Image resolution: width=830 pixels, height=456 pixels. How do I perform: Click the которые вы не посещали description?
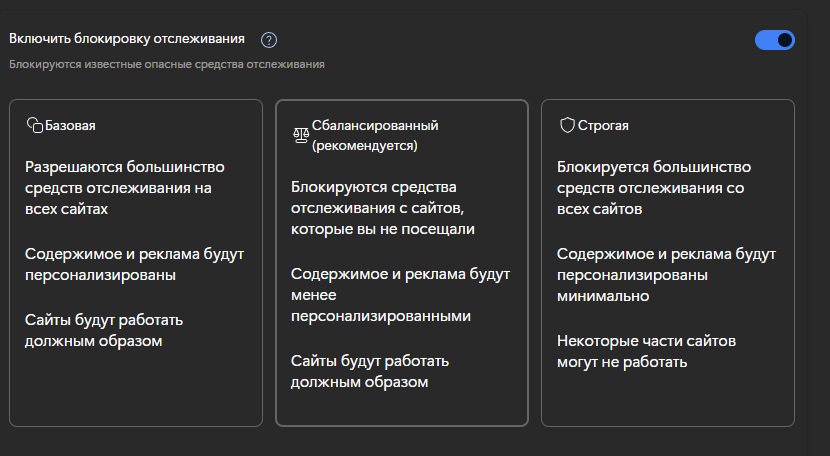[x=383, y=229]
